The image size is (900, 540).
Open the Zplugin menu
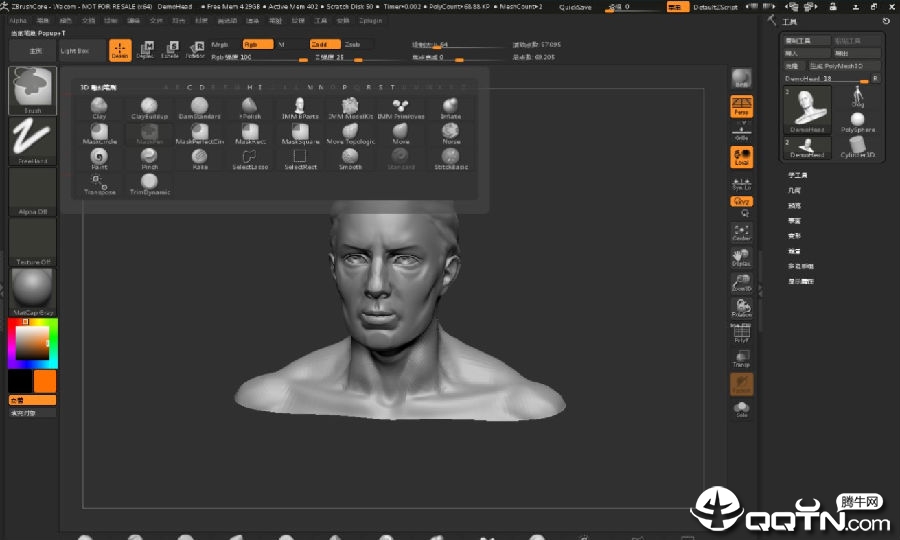[x=370, y=21]
